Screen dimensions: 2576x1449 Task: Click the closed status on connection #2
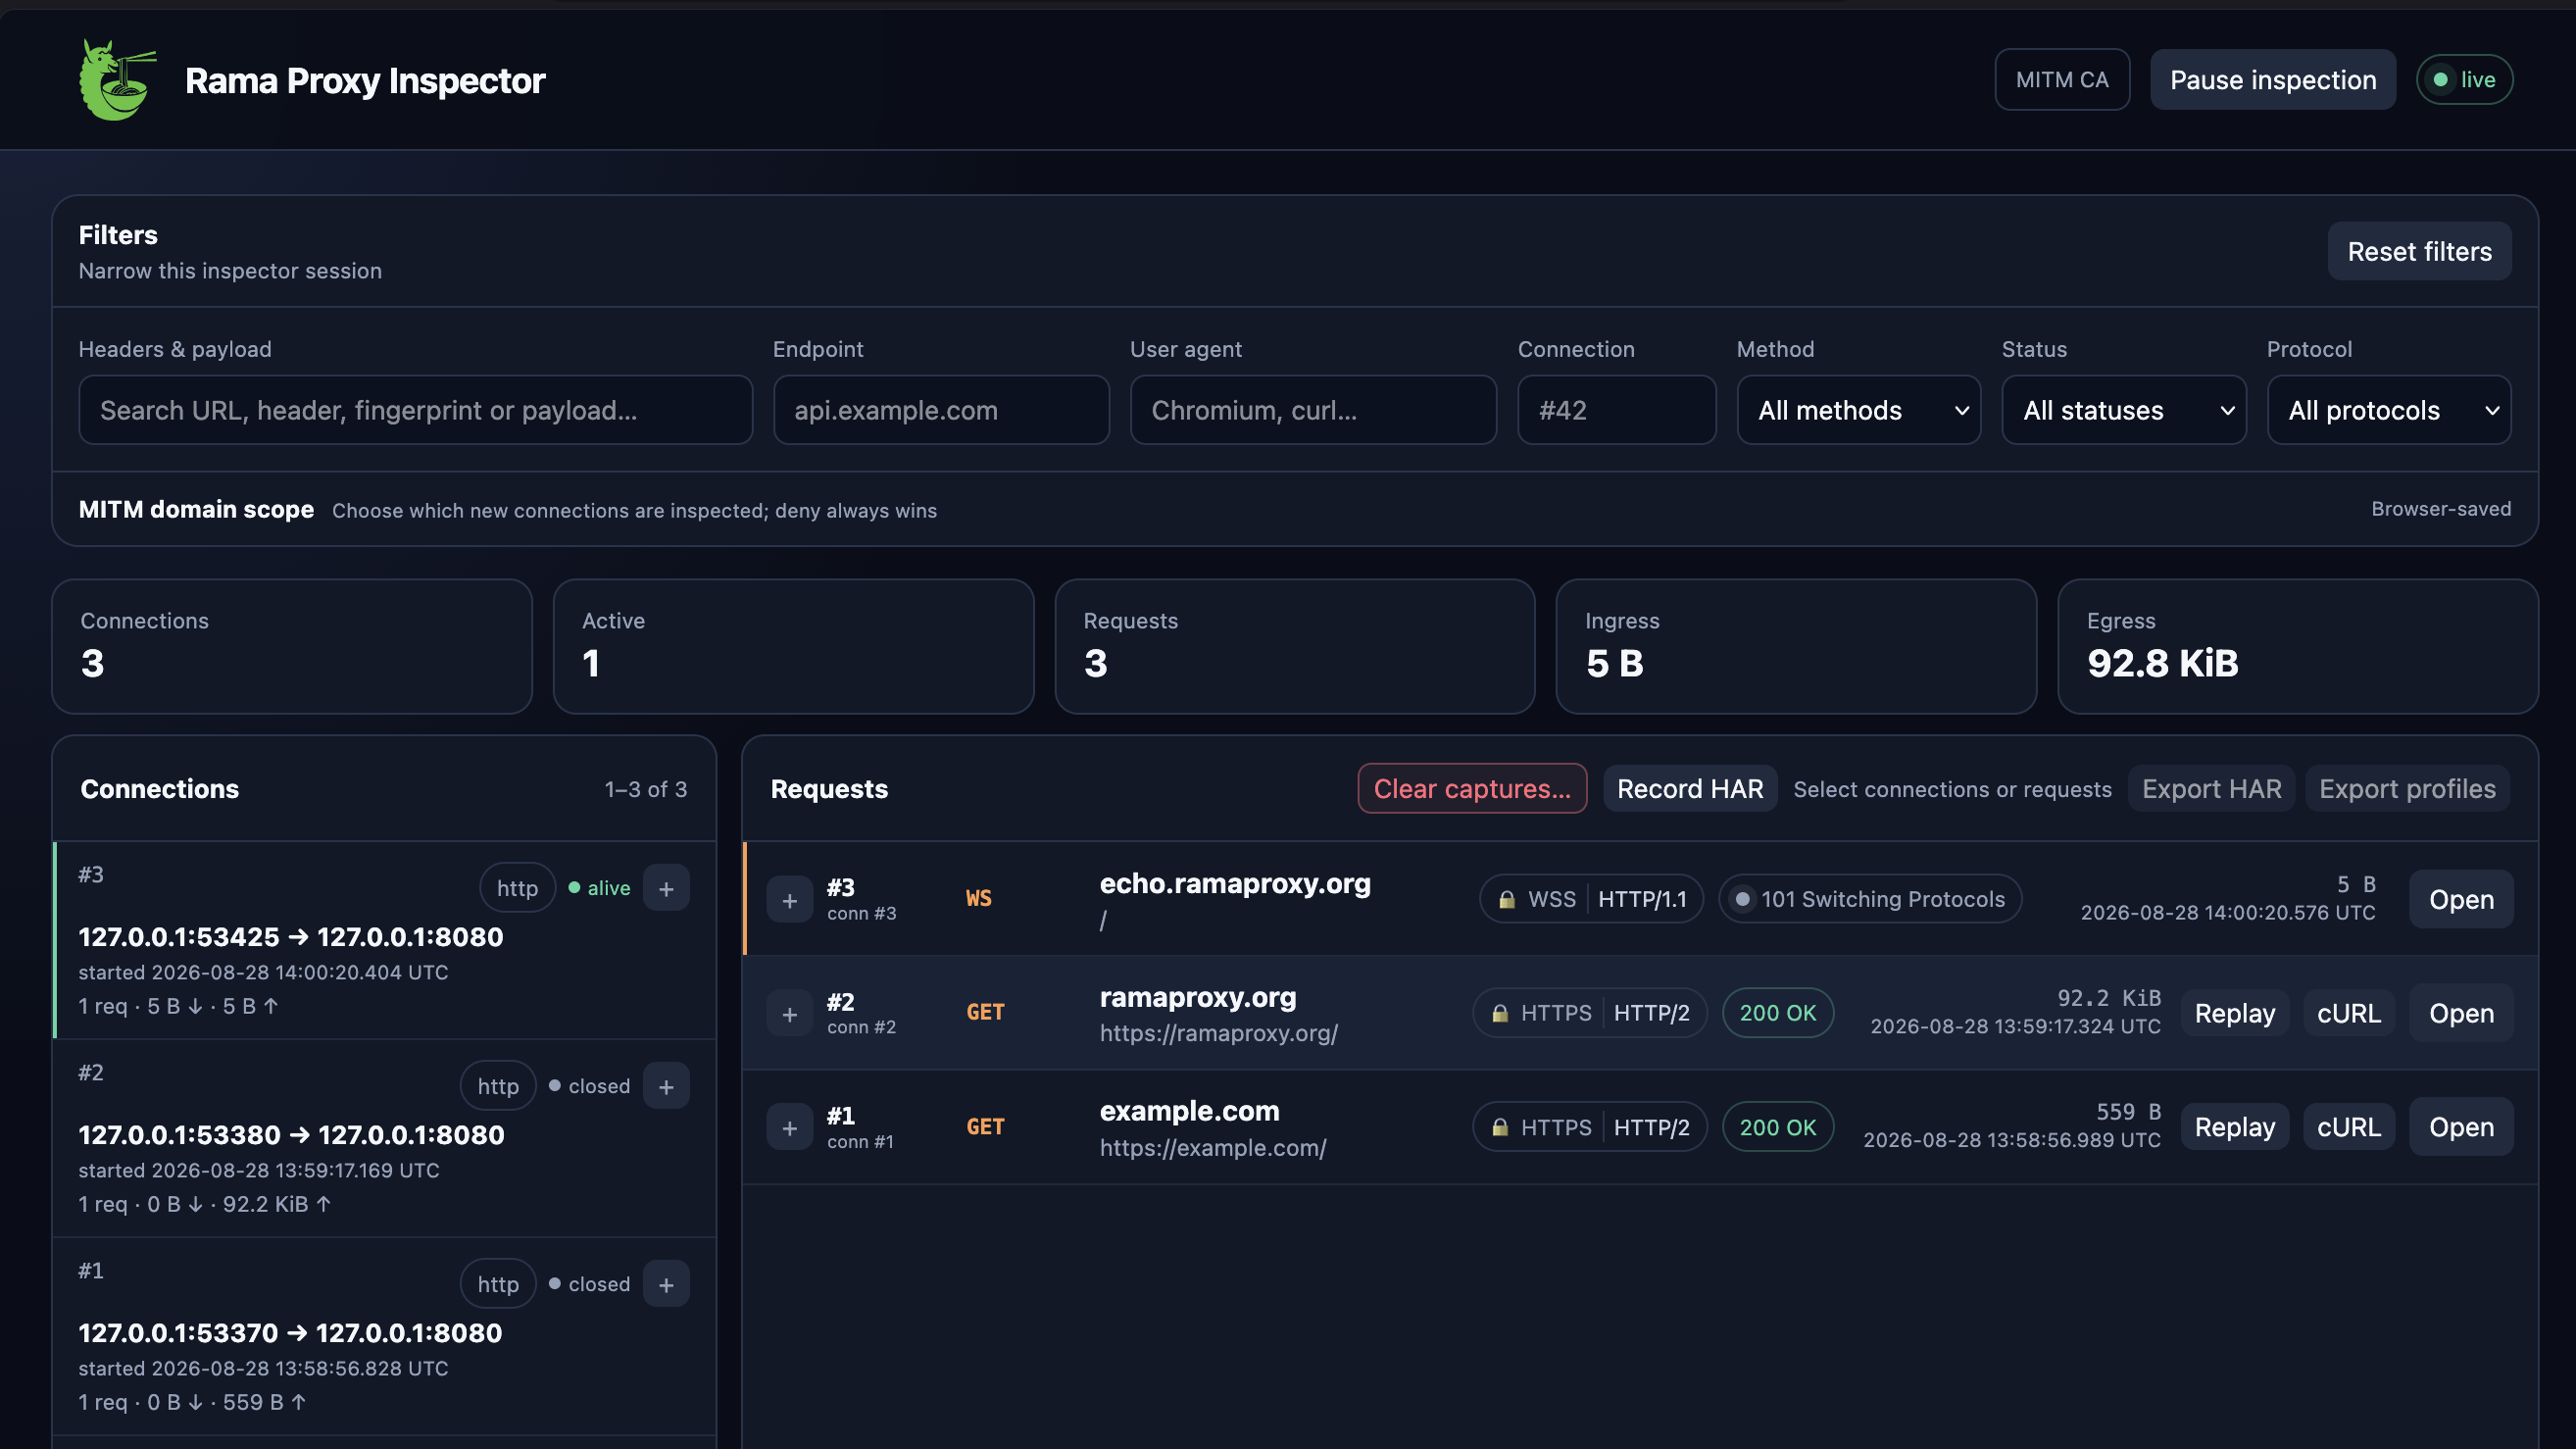(589, 1086)
